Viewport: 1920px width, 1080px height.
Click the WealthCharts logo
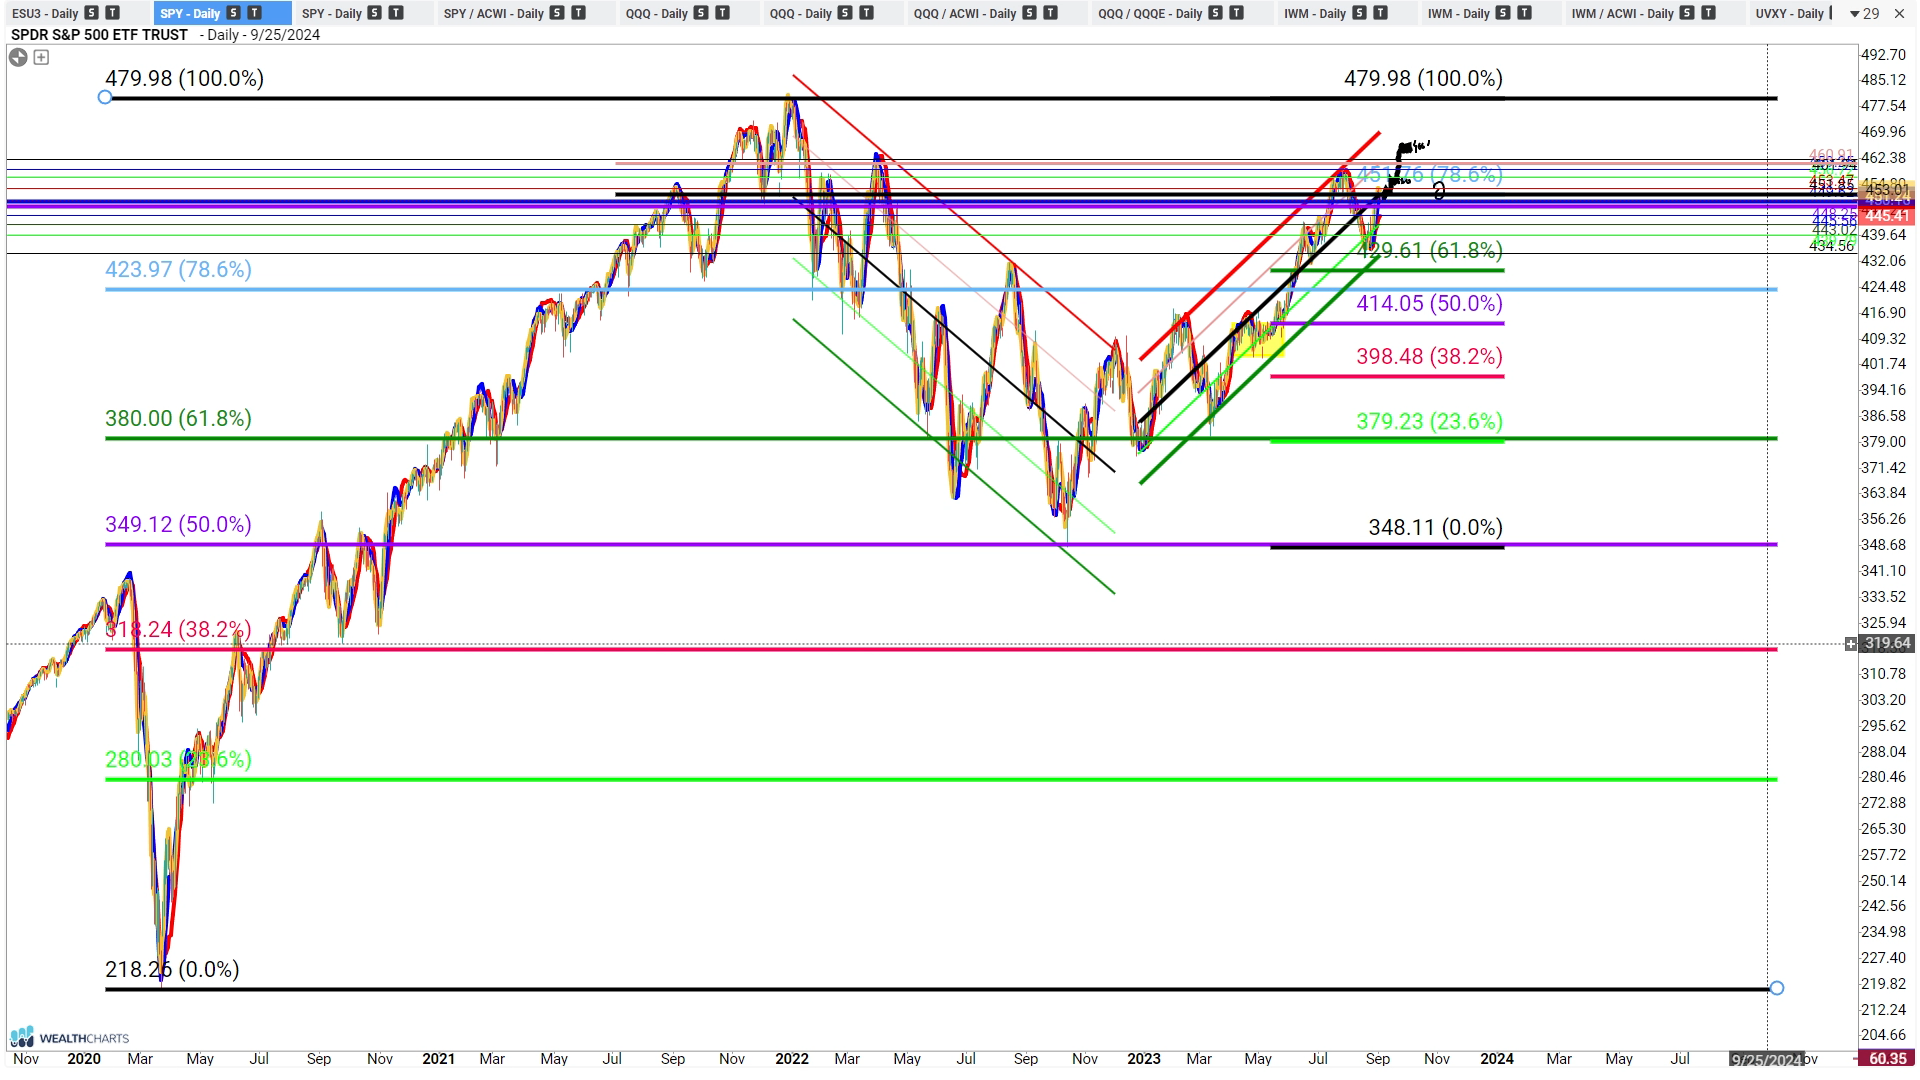pyautogui.click(x=70, y=1037)
